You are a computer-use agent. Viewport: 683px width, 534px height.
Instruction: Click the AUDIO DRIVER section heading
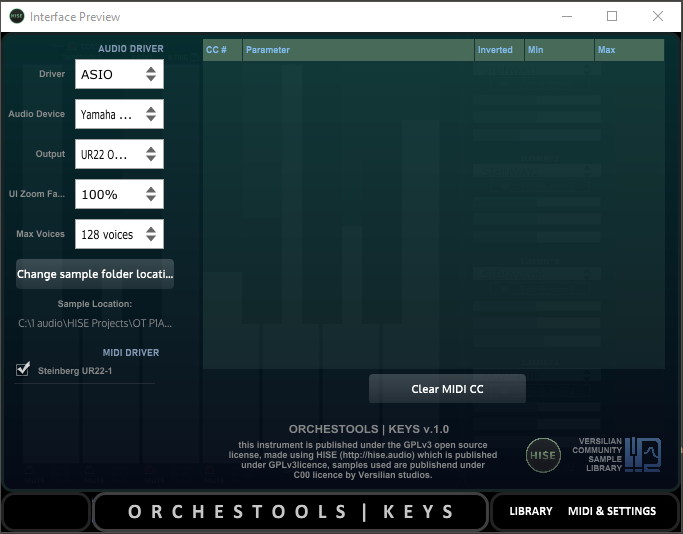[131, 49]
